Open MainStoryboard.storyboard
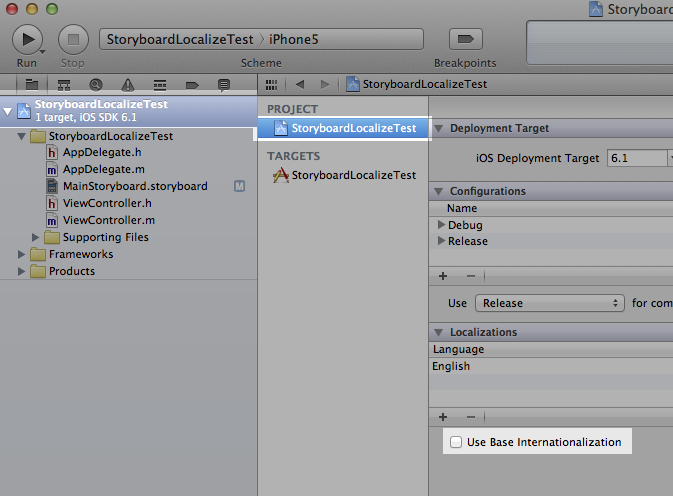 click(135, 186)
